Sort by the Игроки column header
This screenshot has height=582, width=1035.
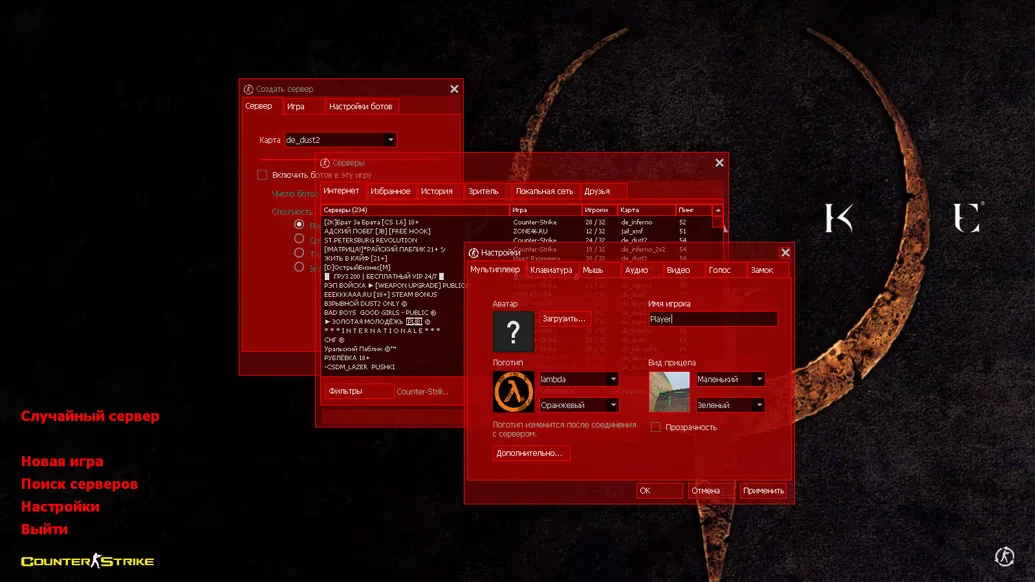point(599,210)
